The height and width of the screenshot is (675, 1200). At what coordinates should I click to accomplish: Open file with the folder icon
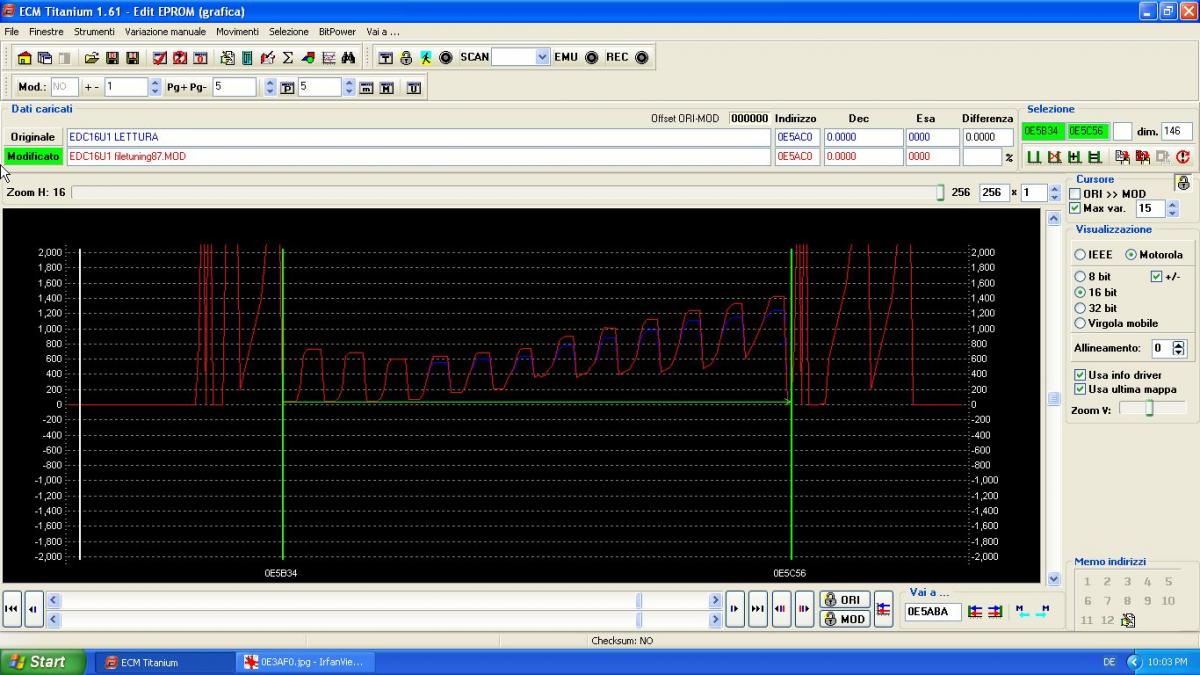point(91,58)
